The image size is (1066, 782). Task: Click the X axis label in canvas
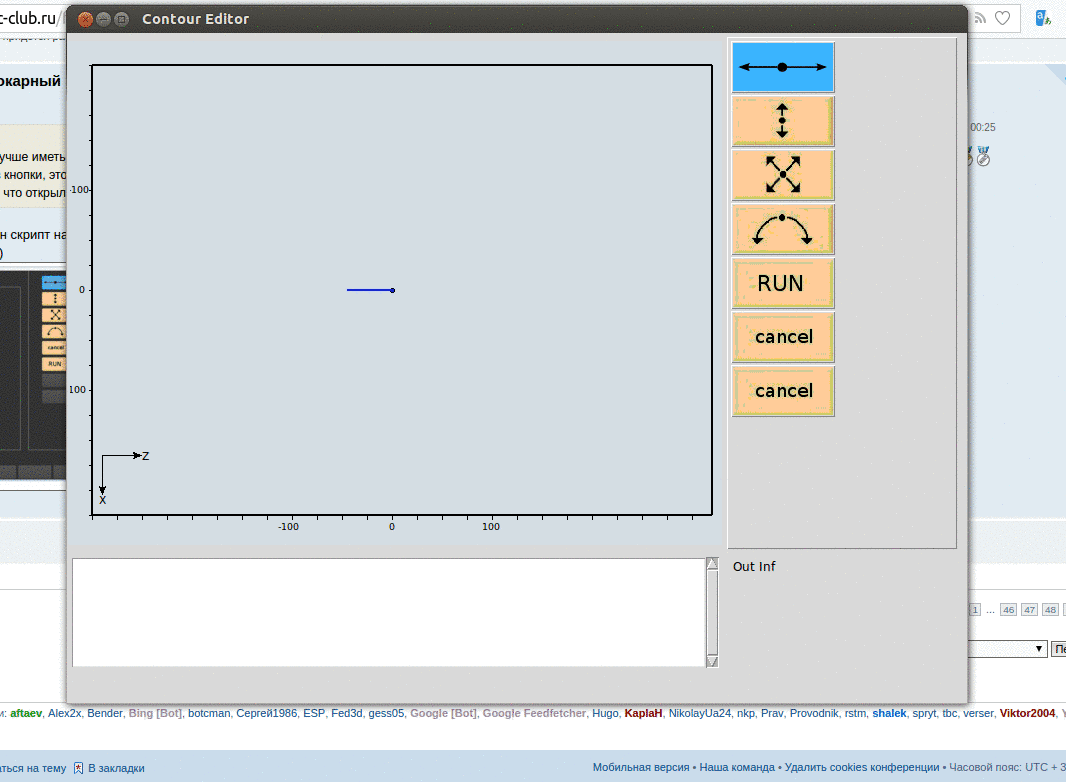coord(103,500)
